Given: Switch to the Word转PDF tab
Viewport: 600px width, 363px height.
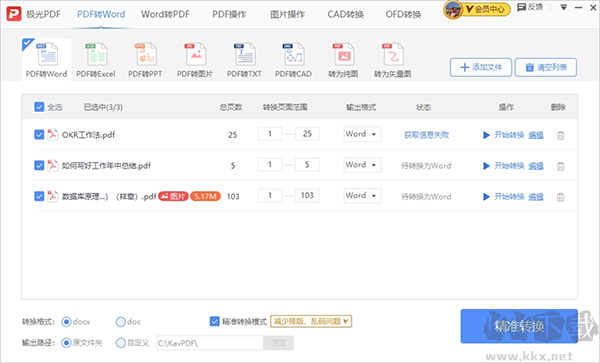Looking at the screenshot, I should click(x=165, y=15).
